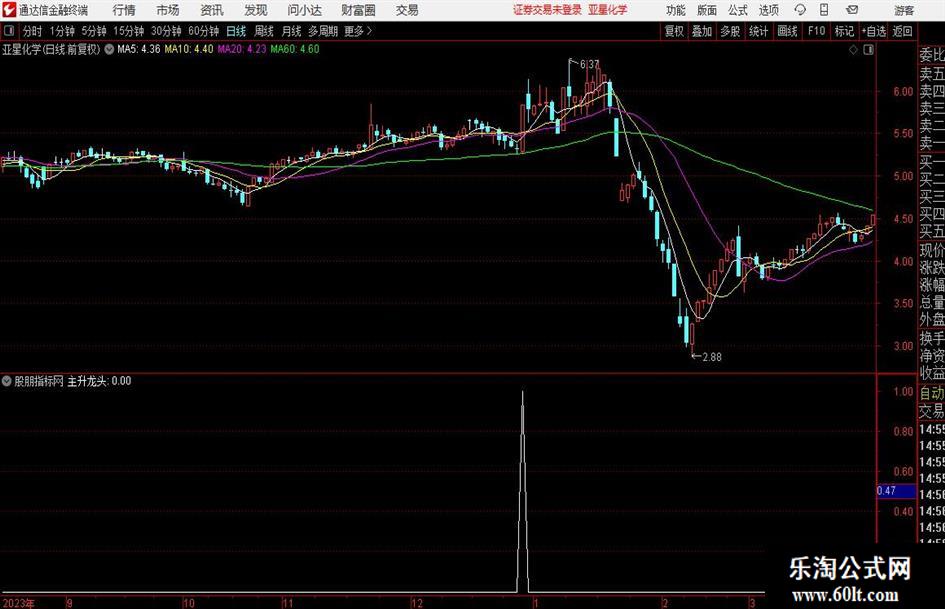Screen dimensions: 945x609
Task: Click the 画线 drawing toolbar button
Action: pyautogui.click(x=787, y=31)
